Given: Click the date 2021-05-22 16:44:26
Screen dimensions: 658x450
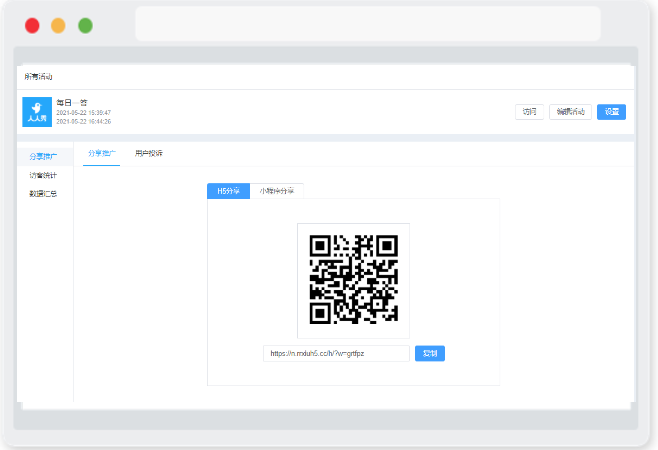Looking at the screenshot, I should [x=84, y=121].
